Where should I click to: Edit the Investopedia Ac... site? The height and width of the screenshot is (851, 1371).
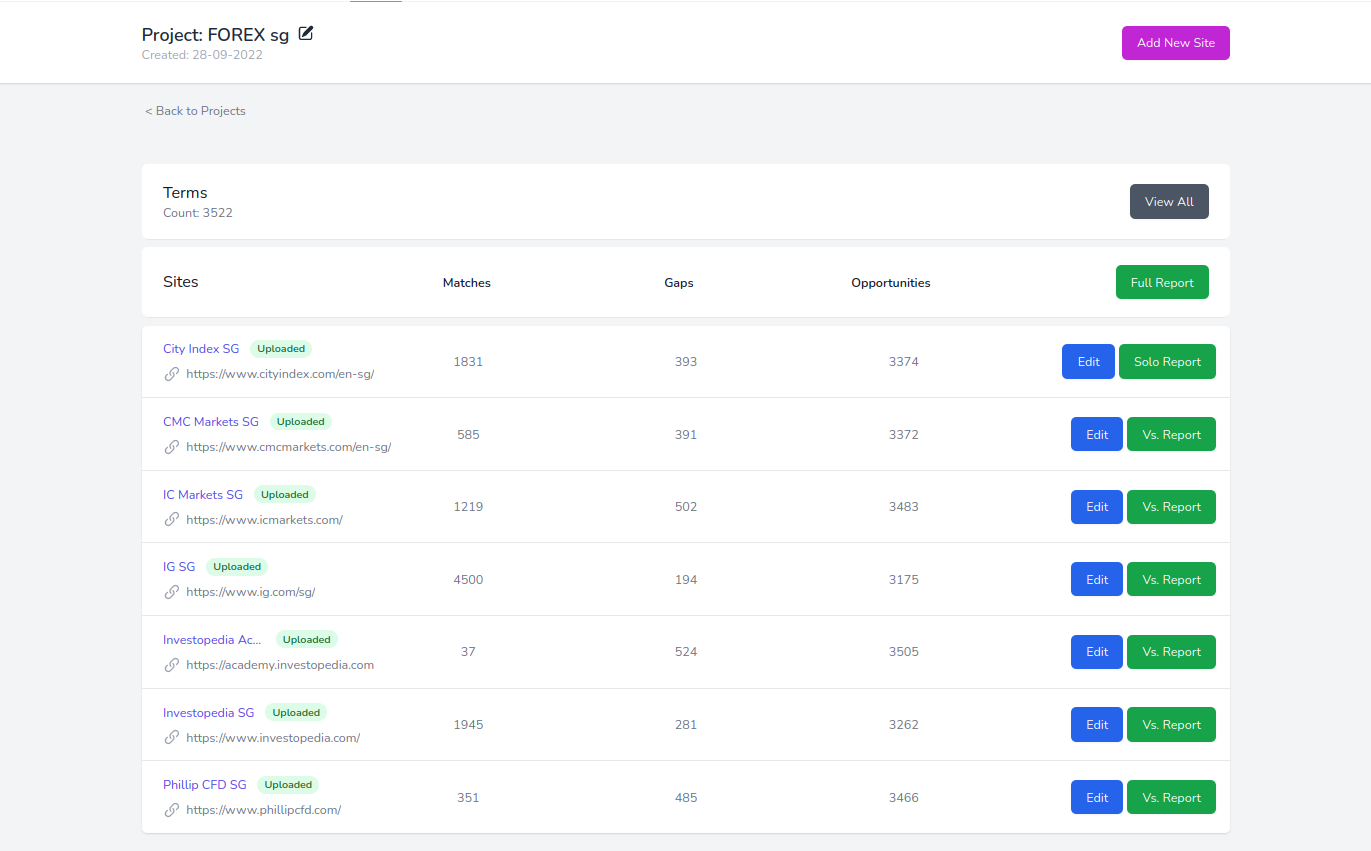point(1097,652)
